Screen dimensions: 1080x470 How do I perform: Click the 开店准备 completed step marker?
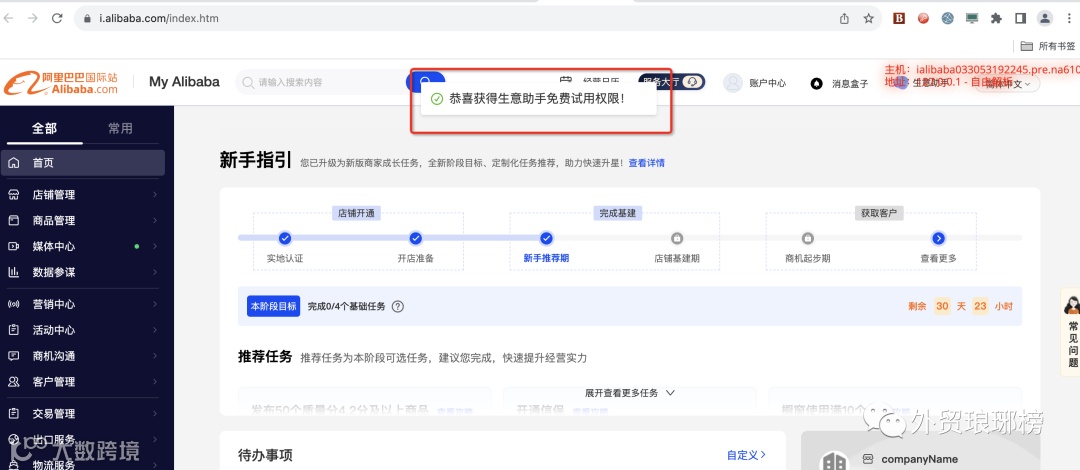pyautogui.click(x=415, y=238)
